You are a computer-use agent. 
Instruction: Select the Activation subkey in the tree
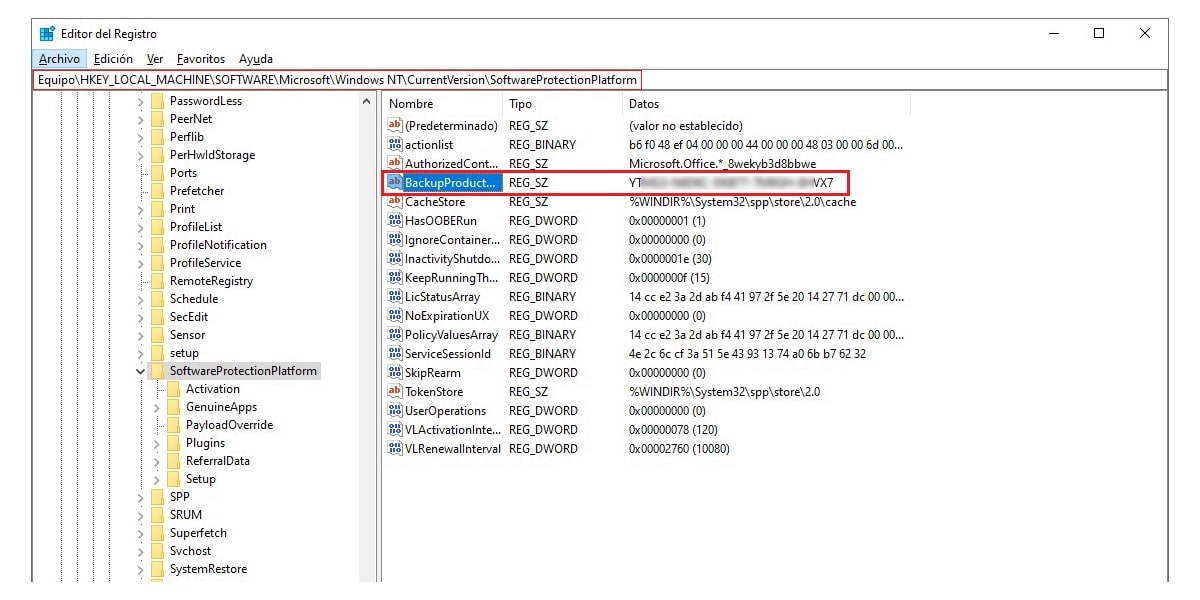coord(212,389)
